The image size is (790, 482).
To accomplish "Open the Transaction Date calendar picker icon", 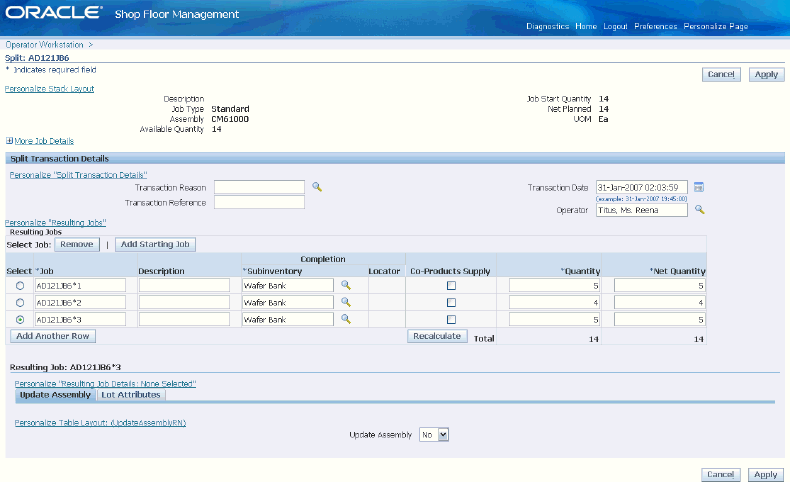I will click(698, 187).
